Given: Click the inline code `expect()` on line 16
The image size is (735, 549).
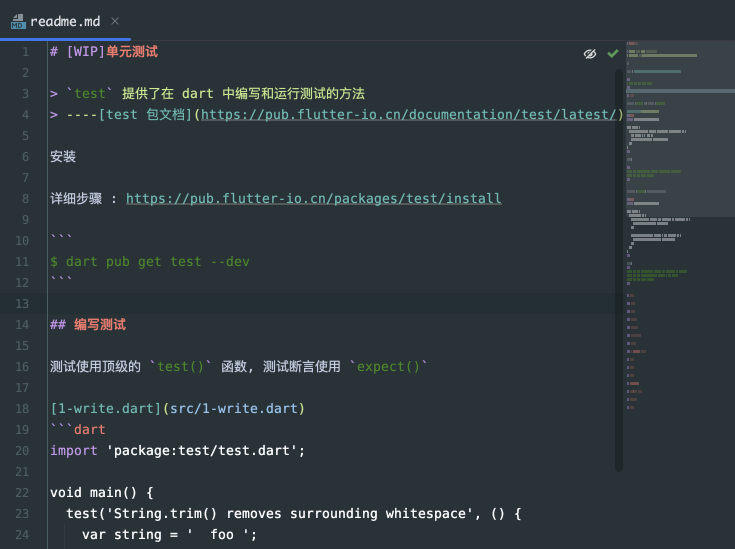Looking at the screenshot, I should (x=389, y=366).
